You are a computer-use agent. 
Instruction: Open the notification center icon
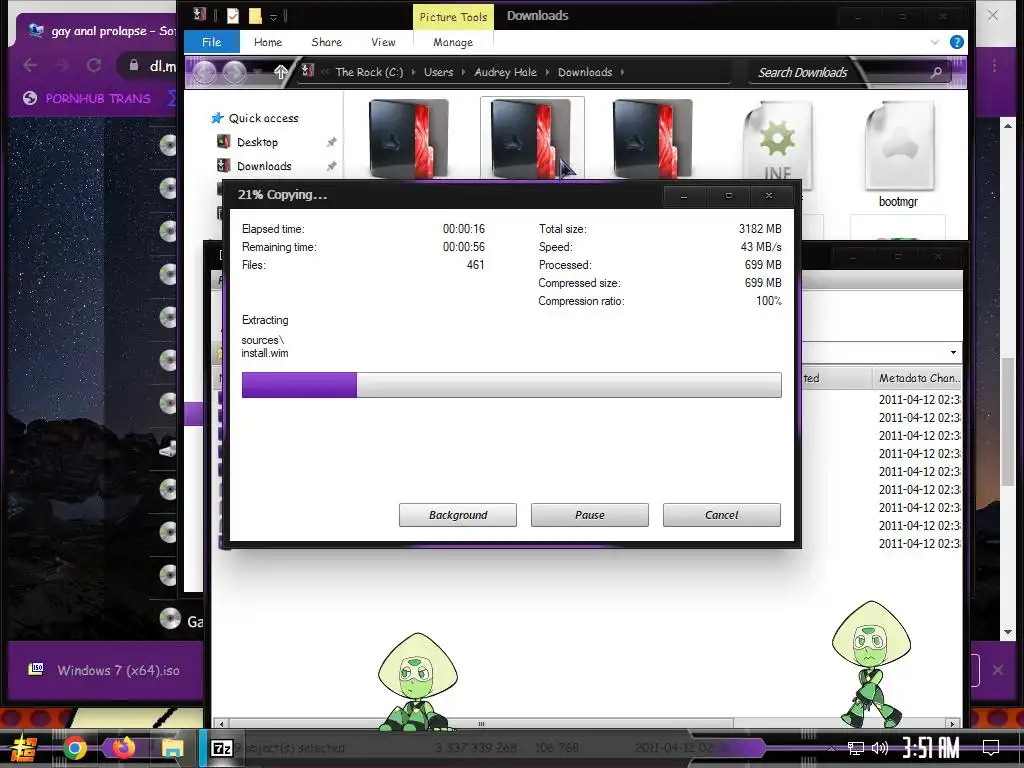click(x=991, y=748)
